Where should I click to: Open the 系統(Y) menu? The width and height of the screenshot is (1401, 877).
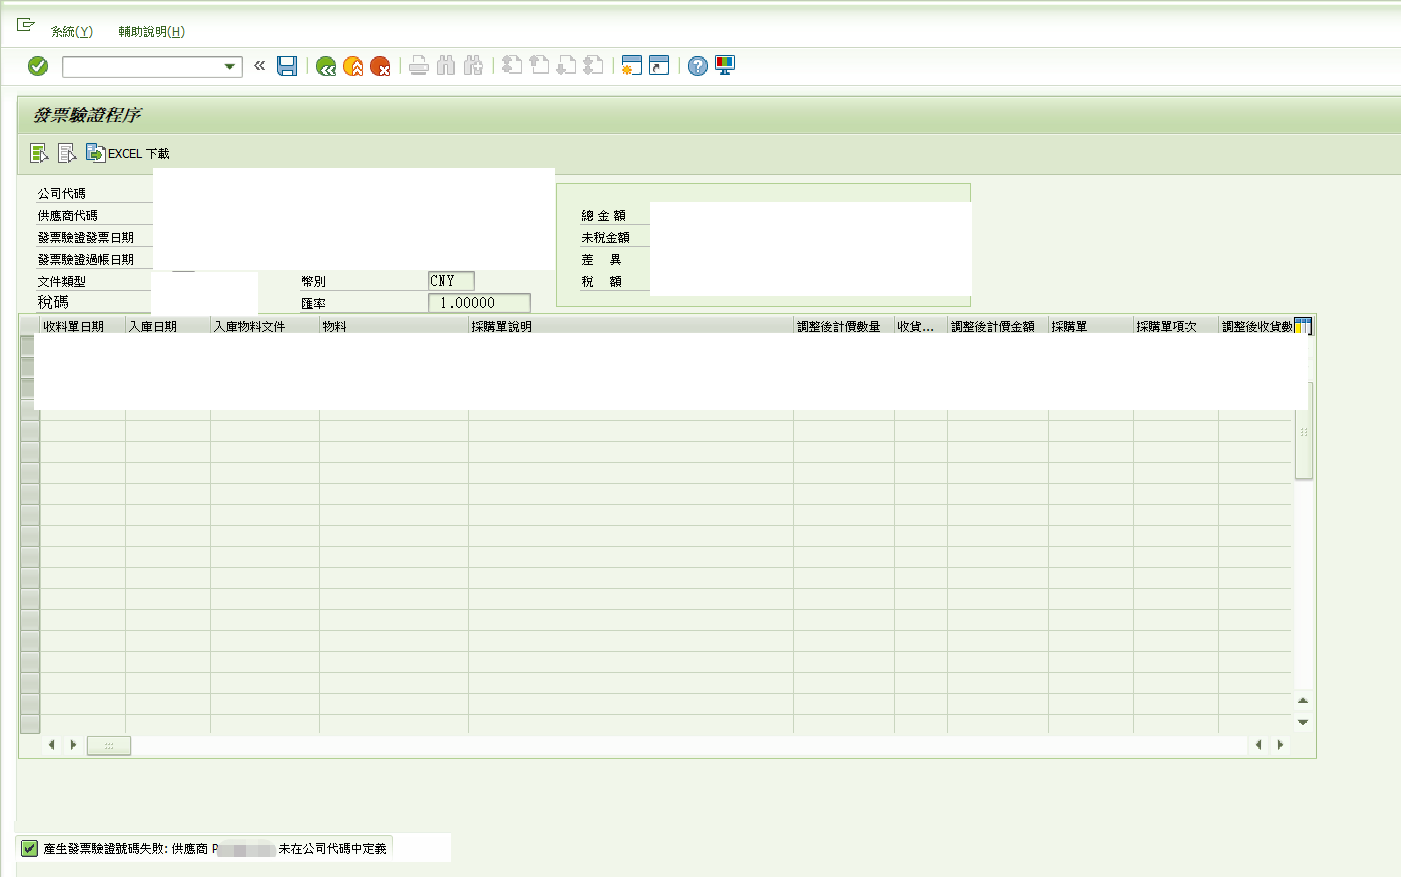coord(72,32)
